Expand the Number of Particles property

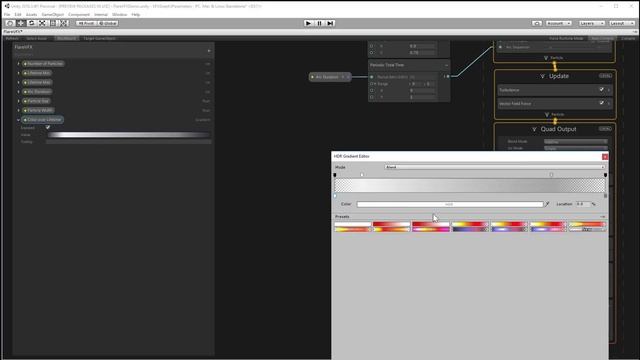point(18,64)
